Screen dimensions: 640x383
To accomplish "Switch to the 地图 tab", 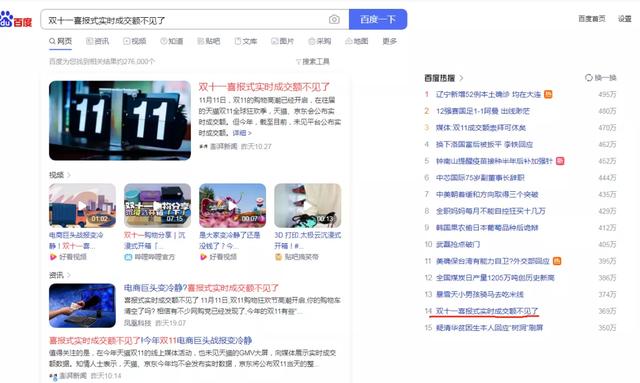I will pos(357,41).
